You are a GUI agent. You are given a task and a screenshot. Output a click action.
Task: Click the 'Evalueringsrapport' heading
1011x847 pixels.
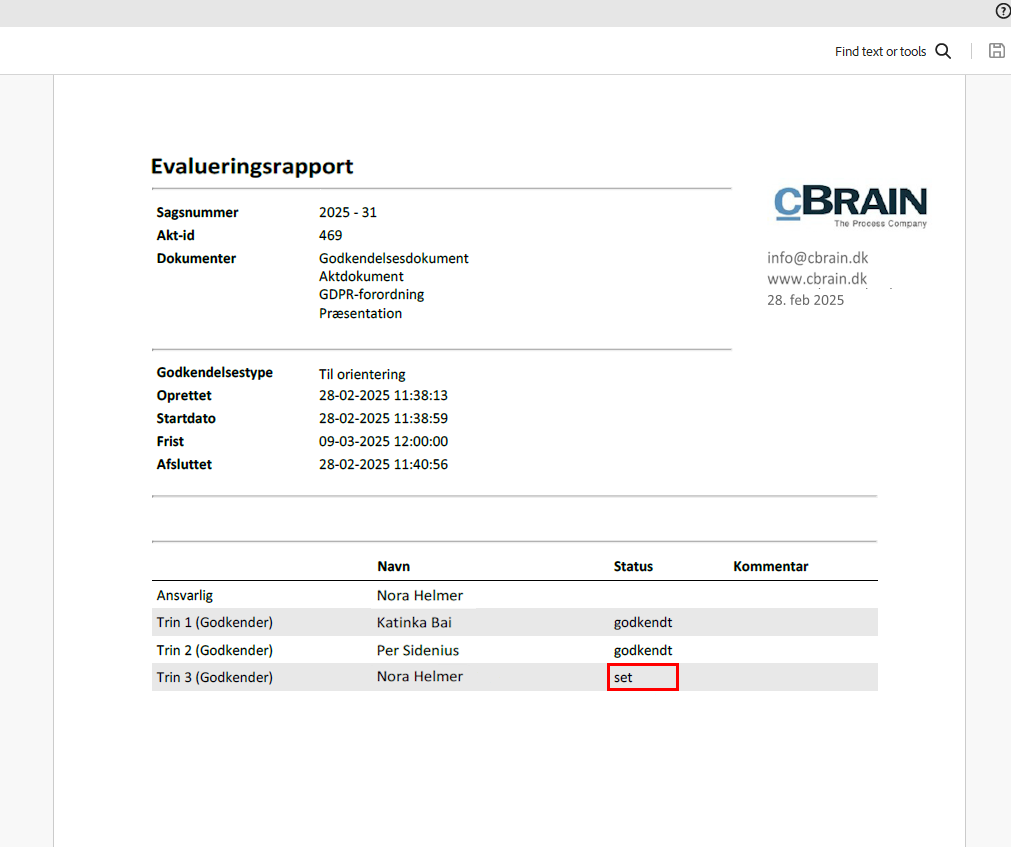coord(252,166)
